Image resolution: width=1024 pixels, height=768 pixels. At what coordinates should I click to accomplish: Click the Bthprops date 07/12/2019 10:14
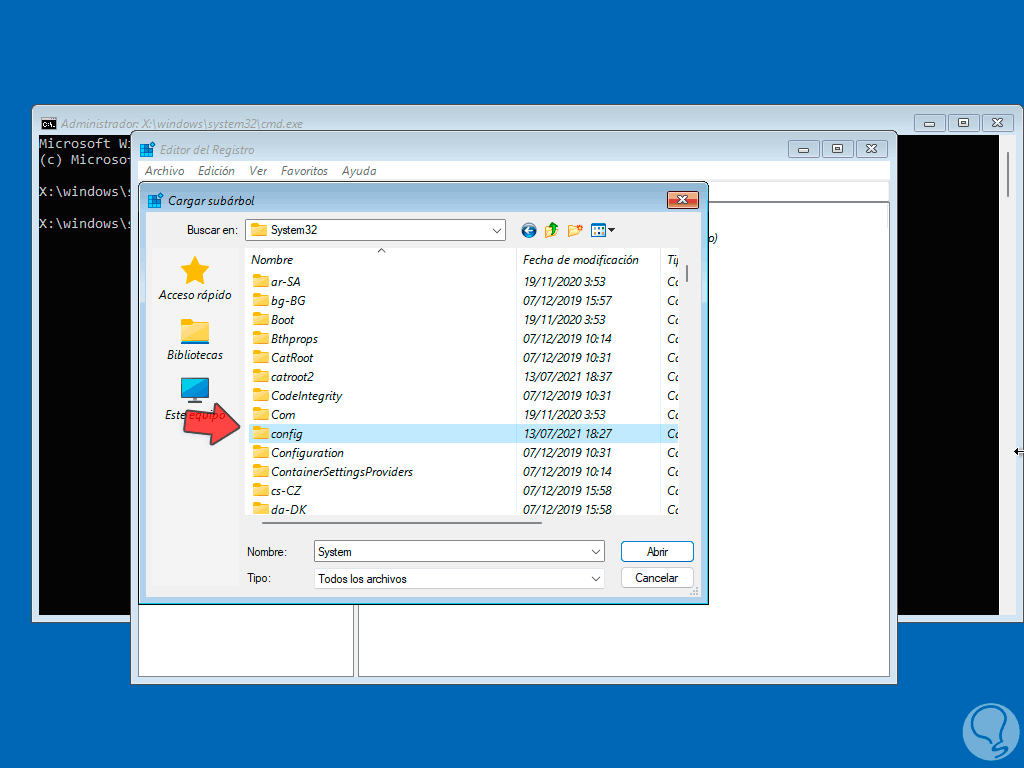pos(568,338)
